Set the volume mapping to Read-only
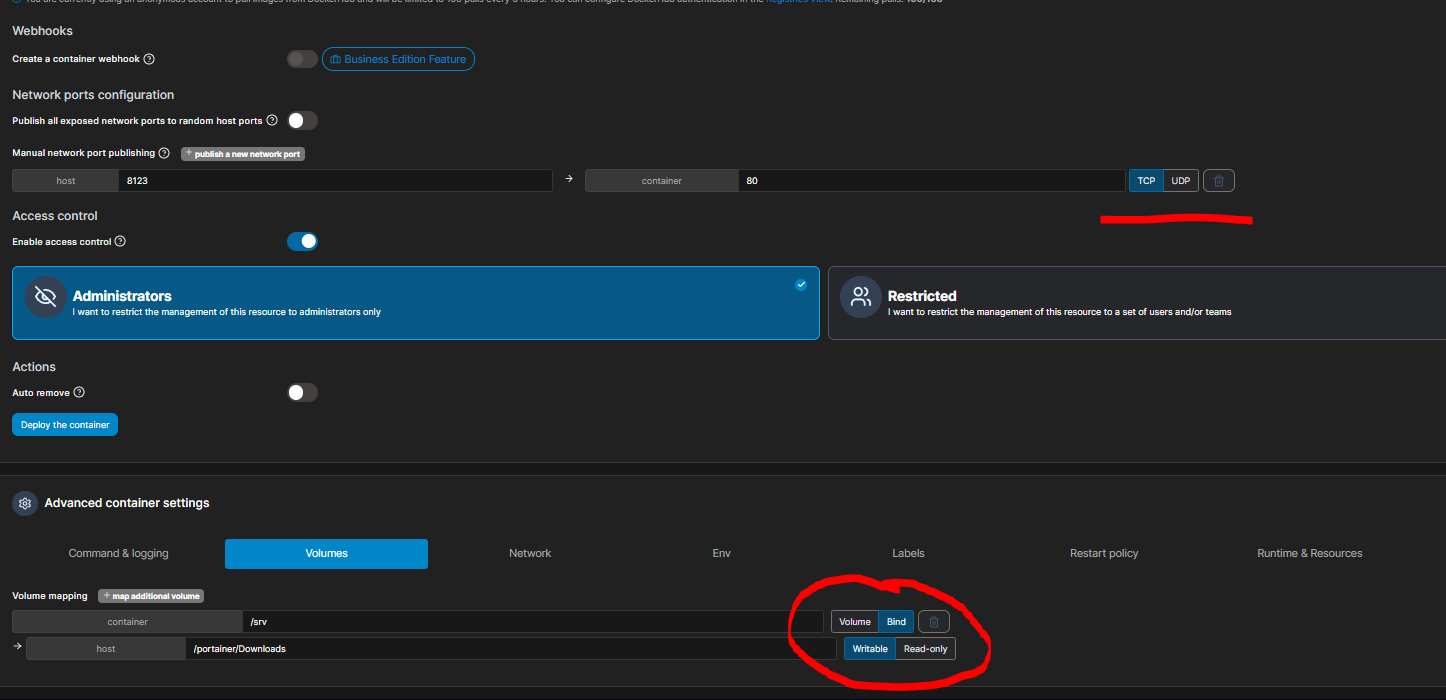Viewport: 1446px width, 700px height. point(926,649)
